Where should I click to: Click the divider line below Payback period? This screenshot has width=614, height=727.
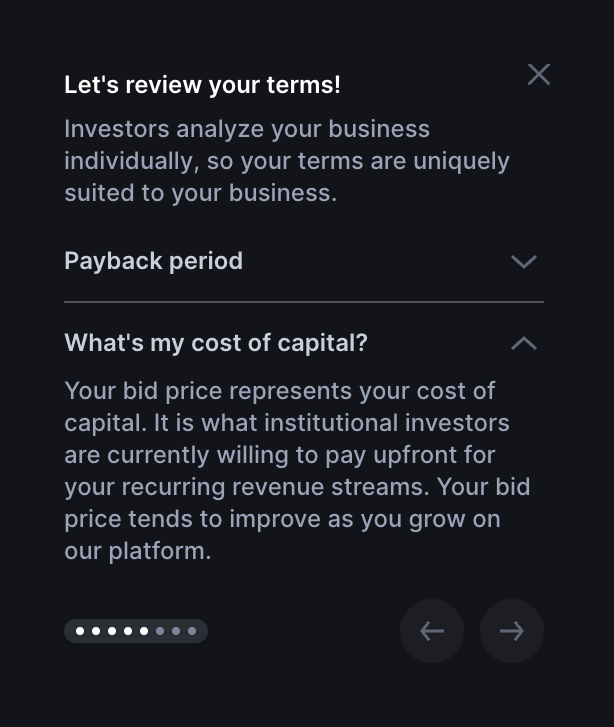point(304,301)
